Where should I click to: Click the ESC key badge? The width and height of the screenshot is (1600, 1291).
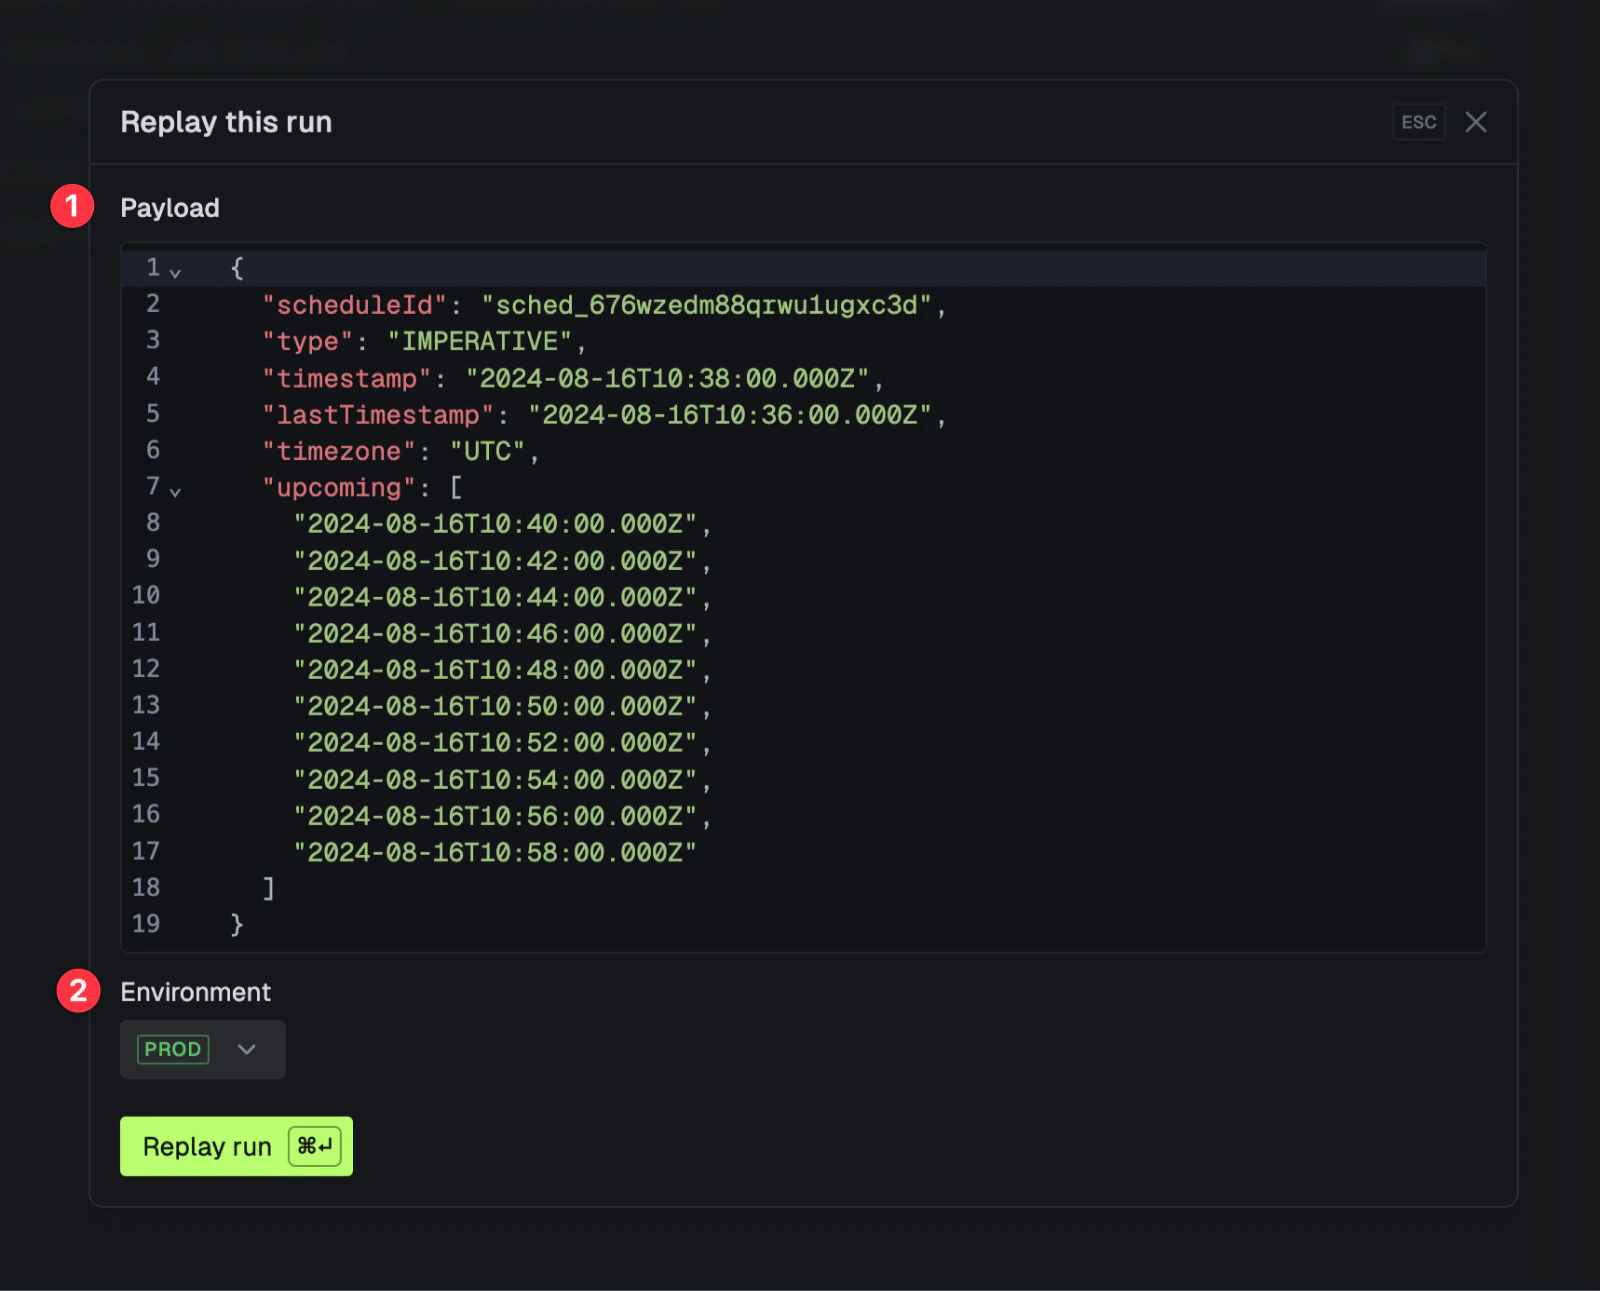pos(1418,122)
